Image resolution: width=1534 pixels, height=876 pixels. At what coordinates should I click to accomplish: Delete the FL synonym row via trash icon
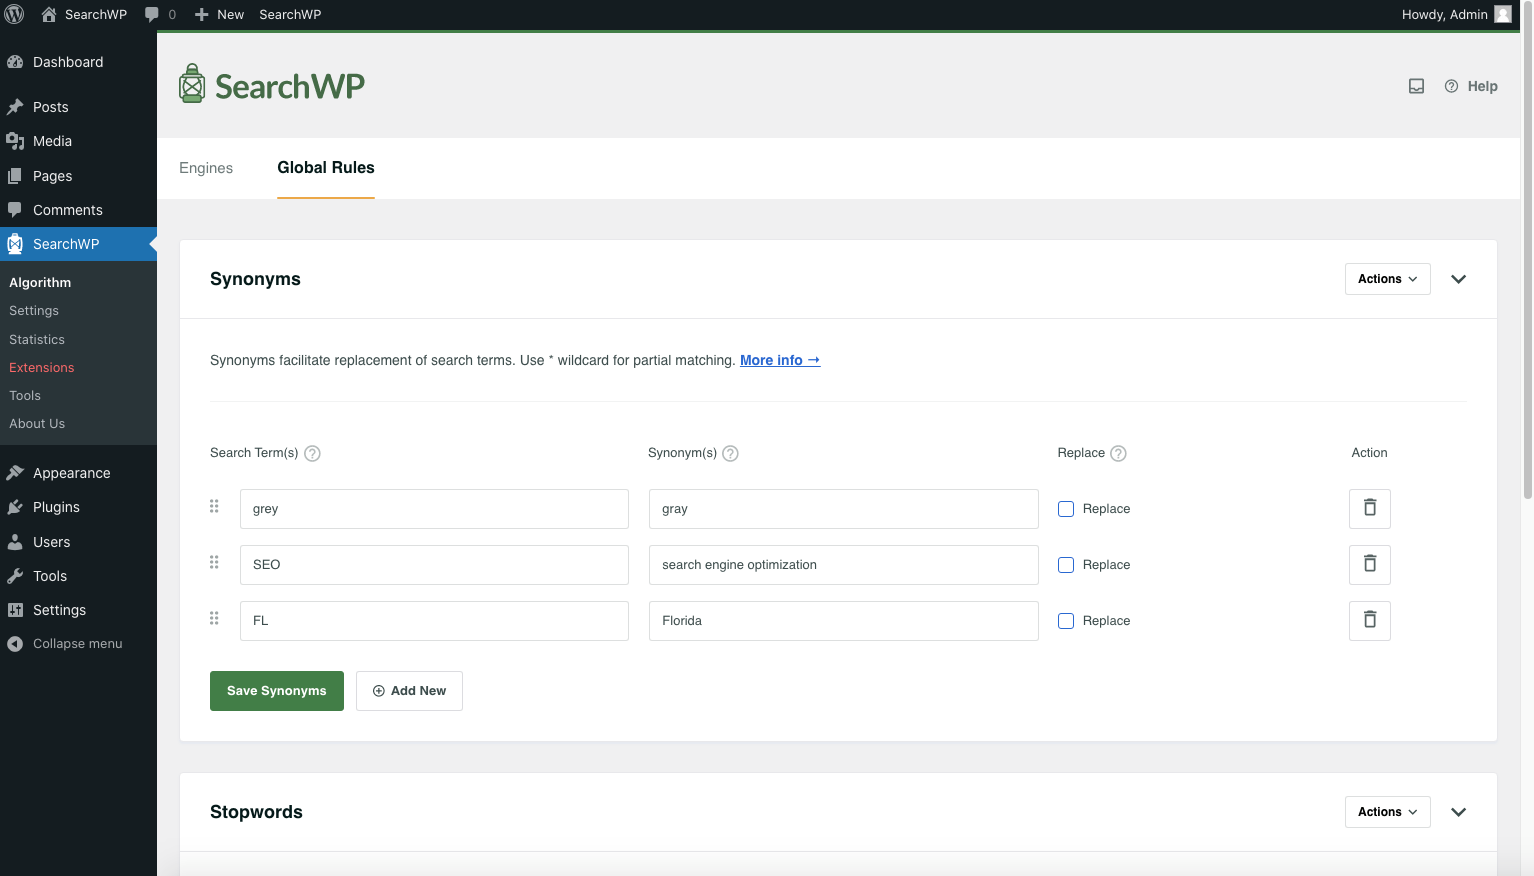(x=1369, y=620)
